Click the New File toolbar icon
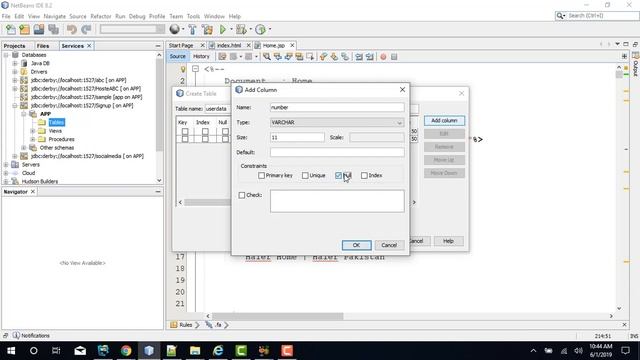This screenshot has height=360, width=640. coord(11,29)
